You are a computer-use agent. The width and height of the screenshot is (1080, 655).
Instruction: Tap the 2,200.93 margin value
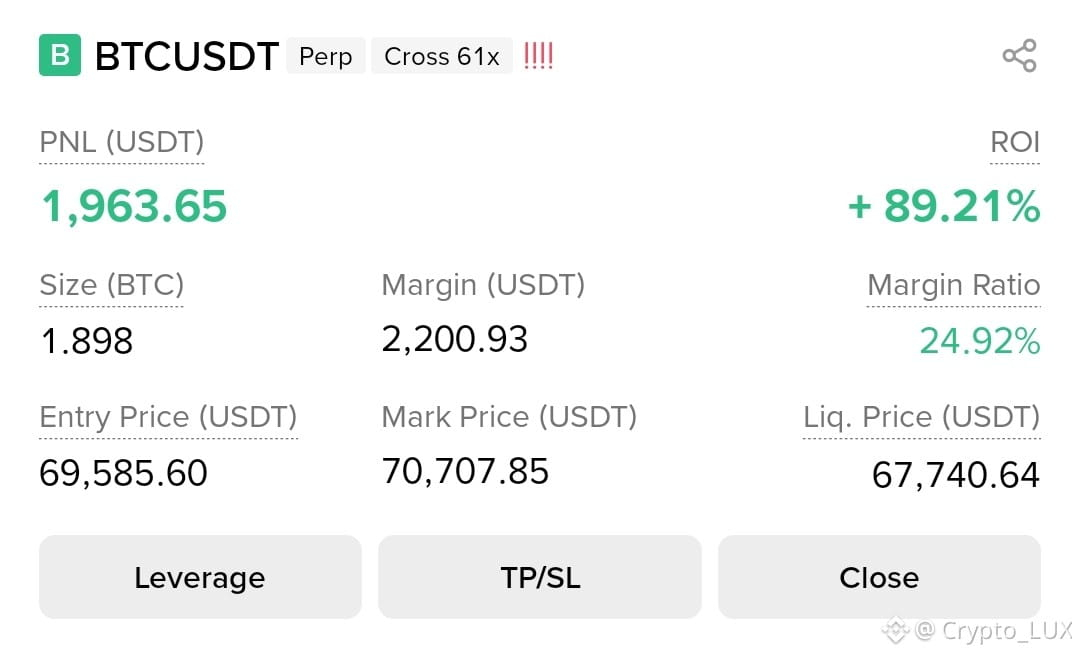pos(455,339)
